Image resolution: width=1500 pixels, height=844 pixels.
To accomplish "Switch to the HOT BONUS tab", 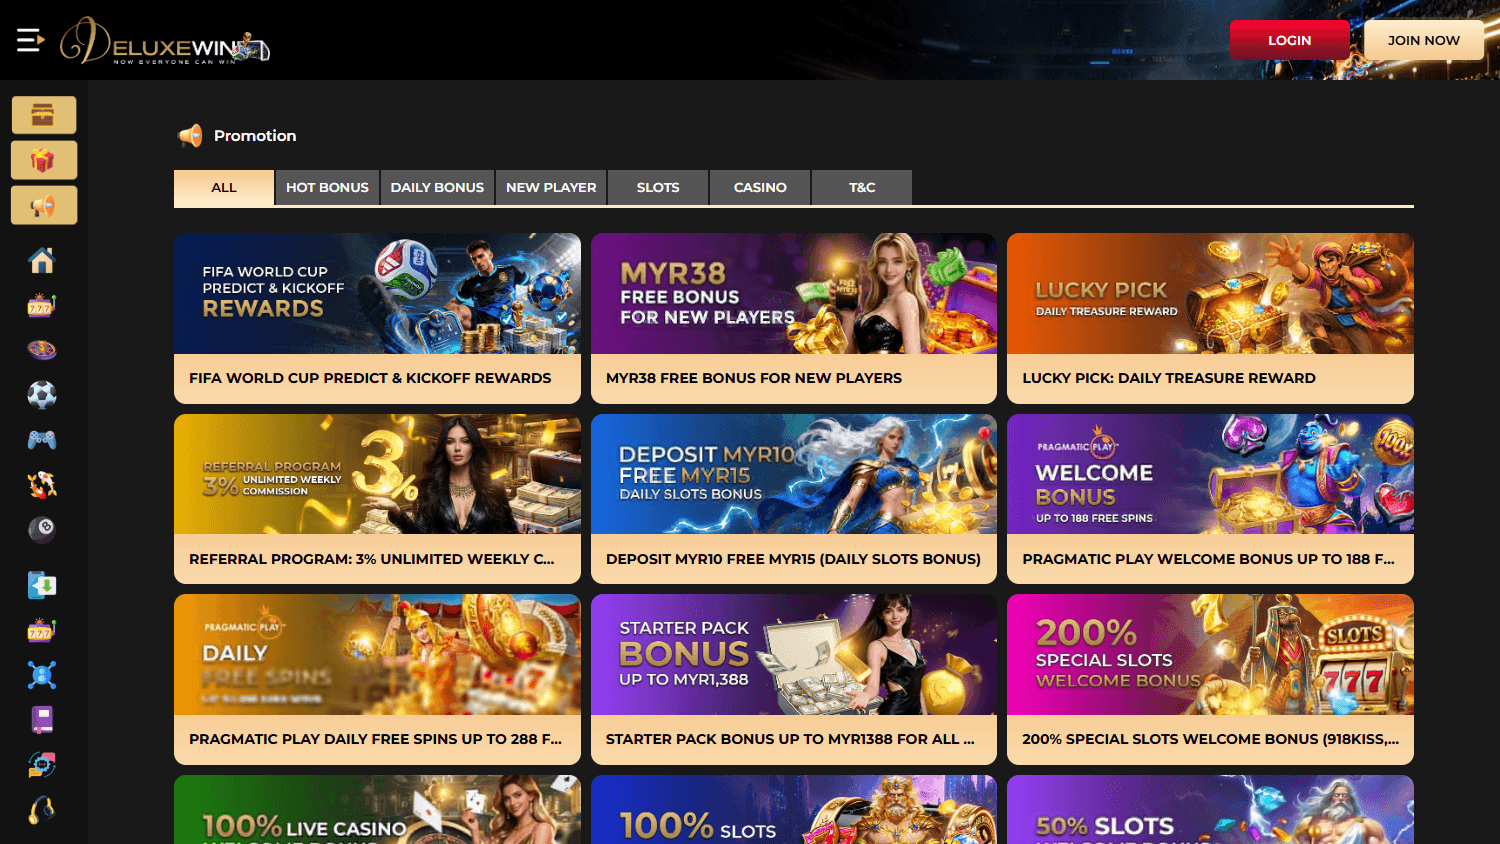I will tap(327, 188).
